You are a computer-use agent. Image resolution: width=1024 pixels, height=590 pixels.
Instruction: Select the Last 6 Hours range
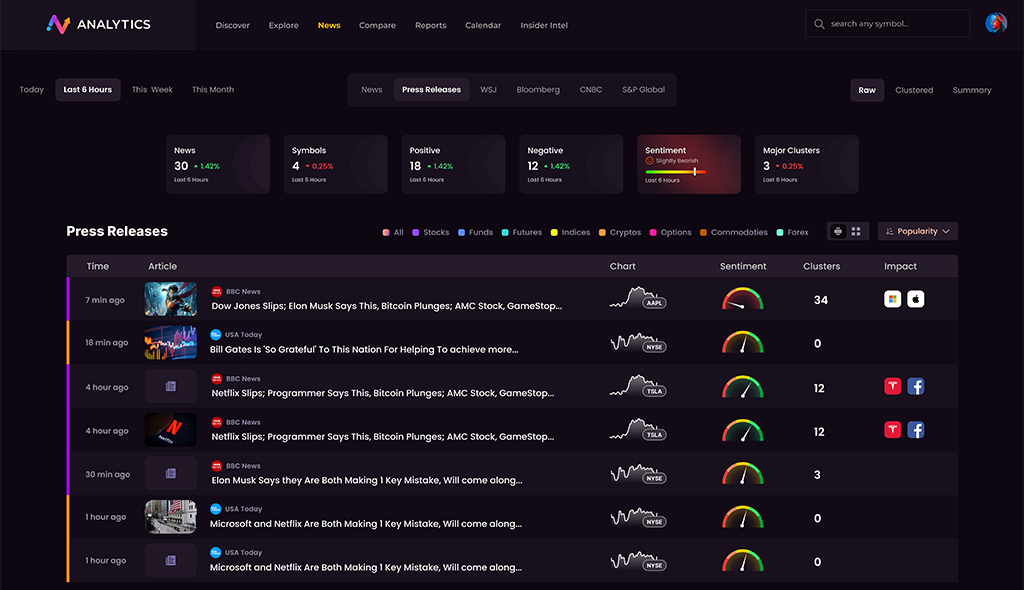88,90
